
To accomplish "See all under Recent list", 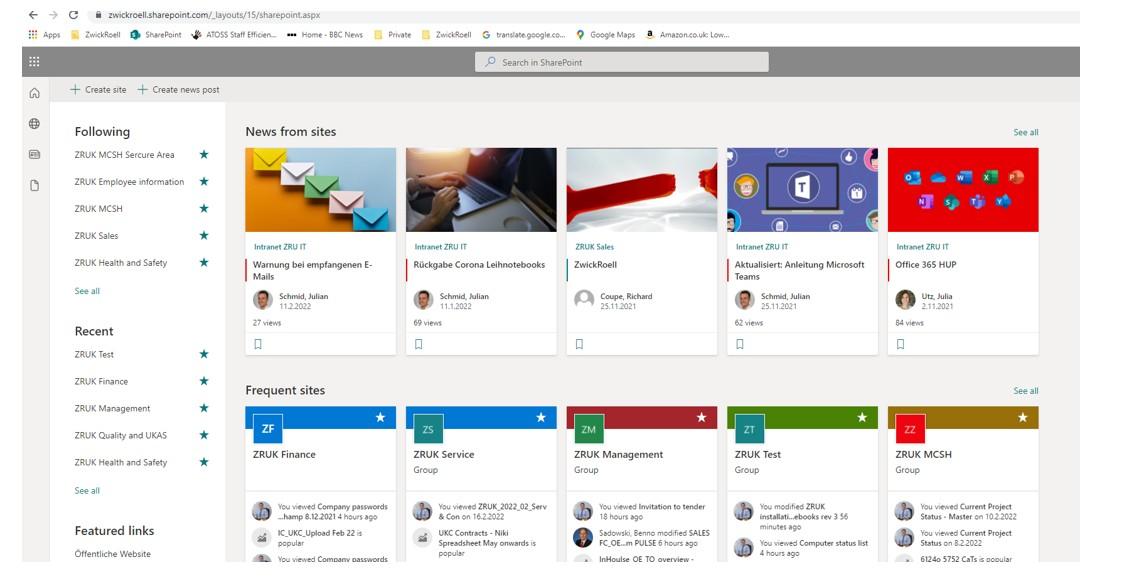I will pyautogui.click(x=87, y=491).
